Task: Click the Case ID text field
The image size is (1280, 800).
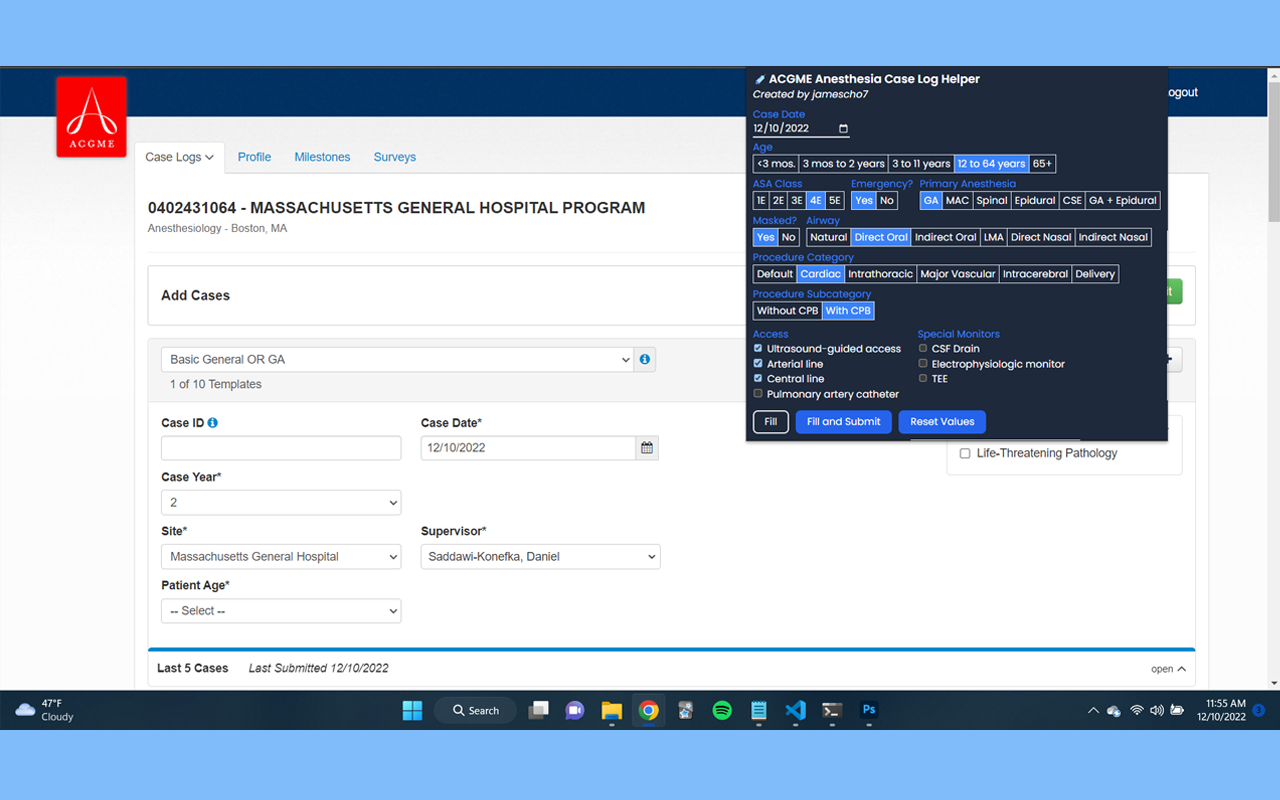Action: [x=281, y=448]
